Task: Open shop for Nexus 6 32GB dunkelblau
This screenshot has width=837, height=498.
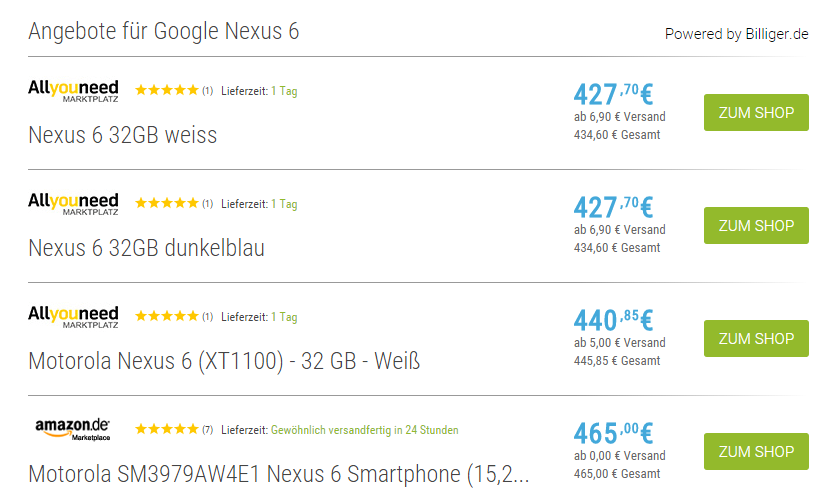Action: point(756,226)
